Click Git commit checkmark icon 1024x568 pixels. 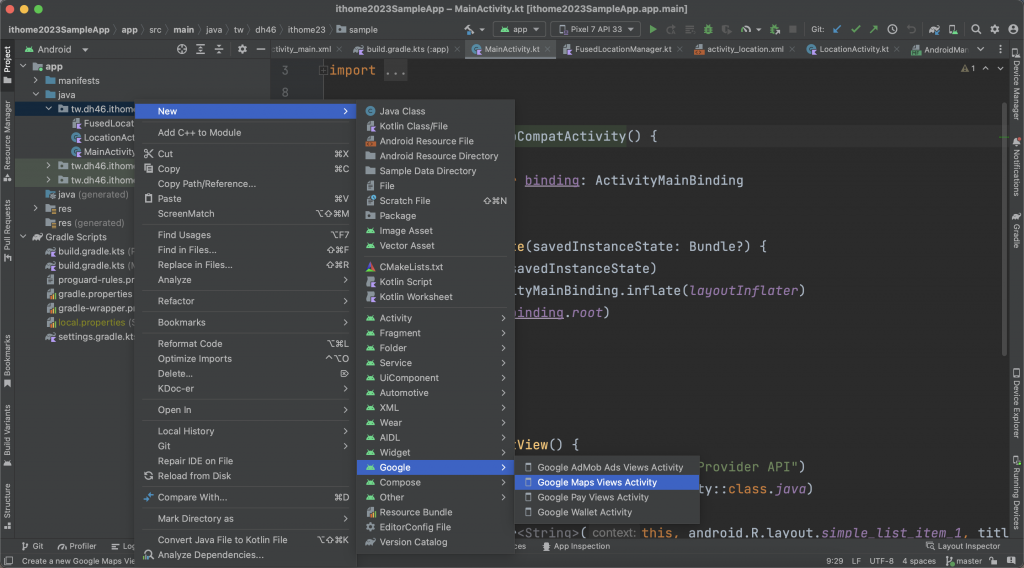click(856, 29)
